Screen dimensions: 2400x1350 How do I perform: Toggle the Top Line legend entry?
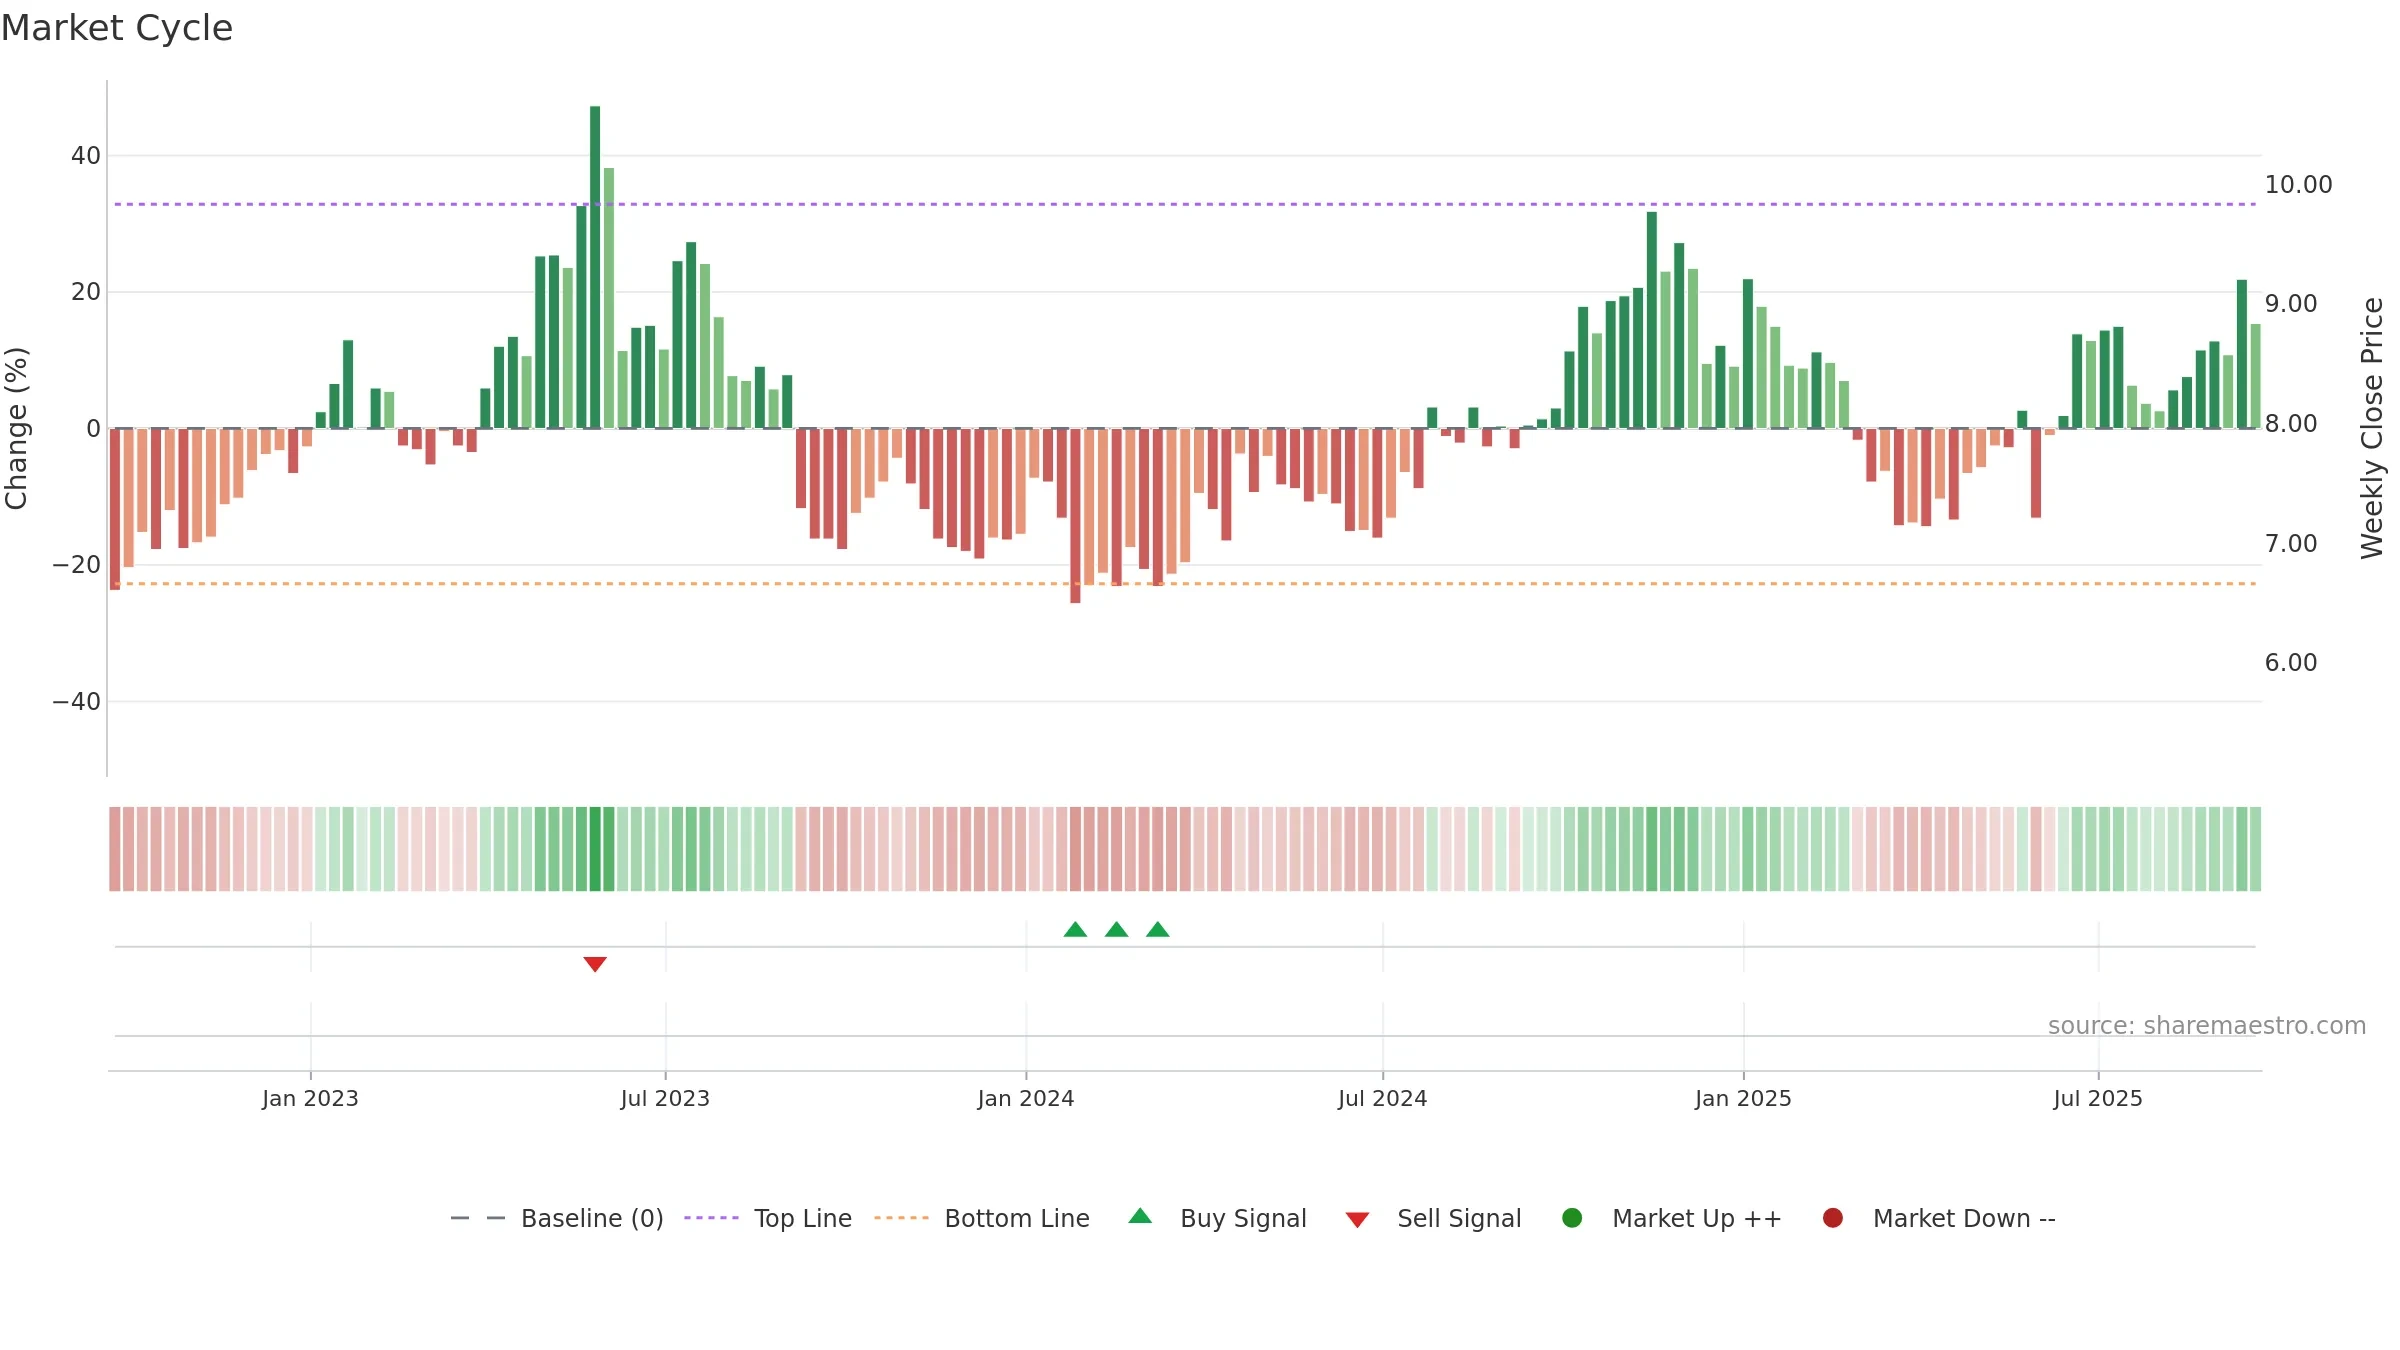pos(768,1218)
